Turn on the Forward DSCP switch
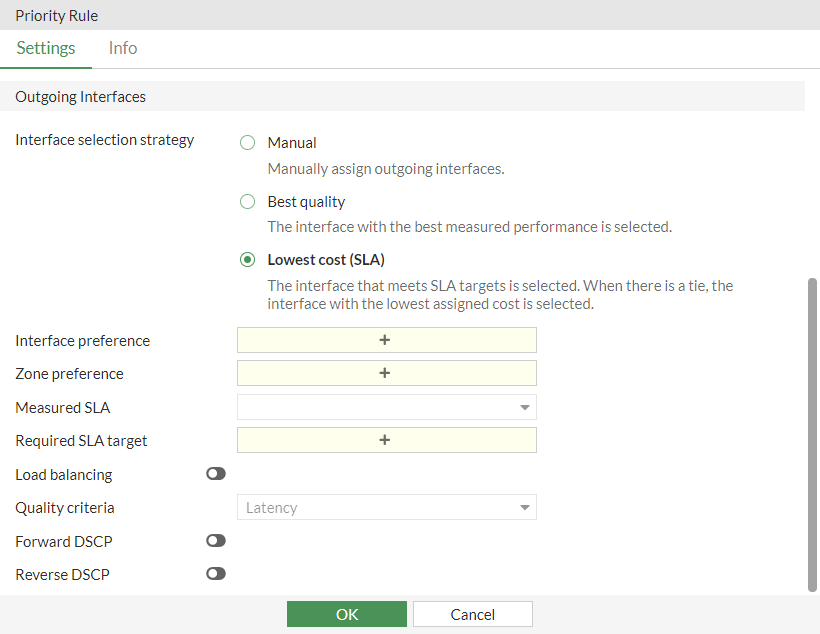The height and width of the screenshot is (634, 820). pyautogui.click(x=216, y=541)
